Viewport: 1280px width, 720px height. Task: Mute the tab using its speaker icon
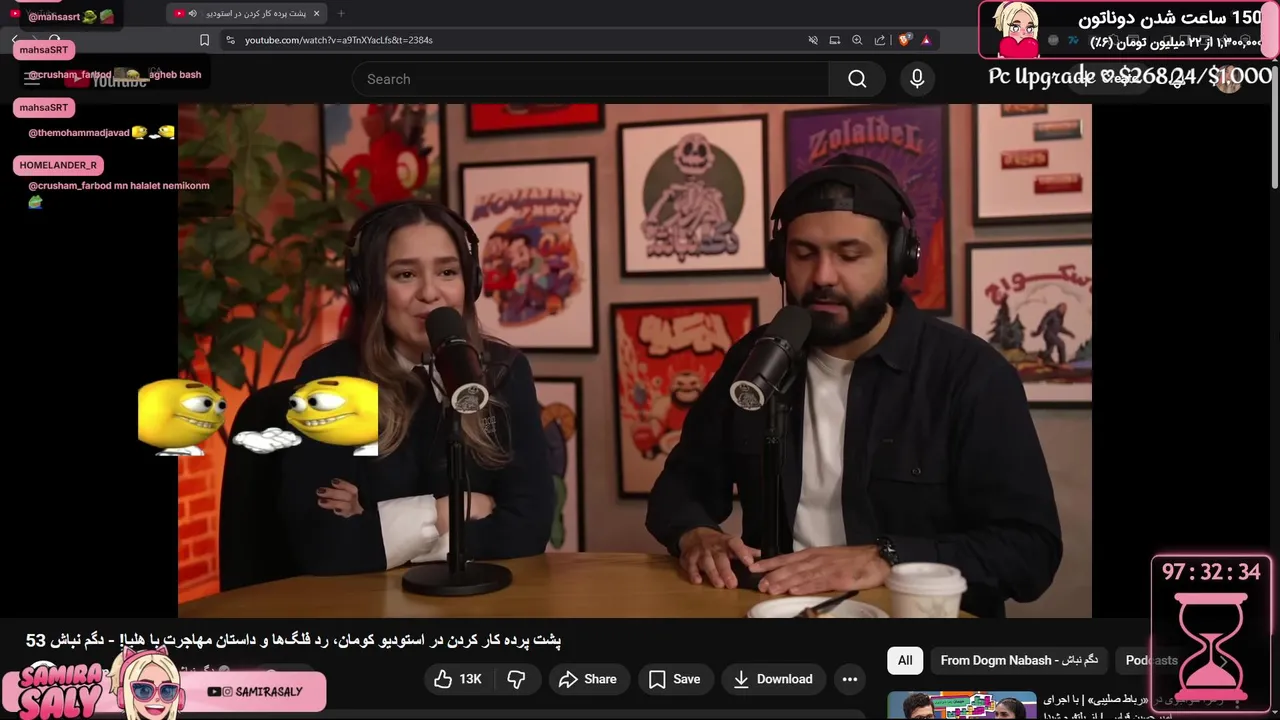pos(191,13)
